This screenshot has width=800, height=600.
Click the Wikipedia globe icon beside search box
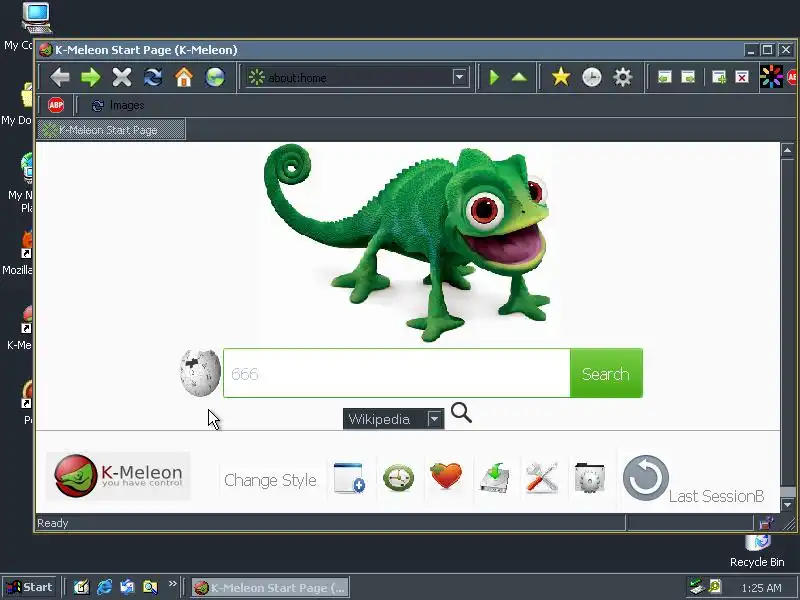(200, 373)
